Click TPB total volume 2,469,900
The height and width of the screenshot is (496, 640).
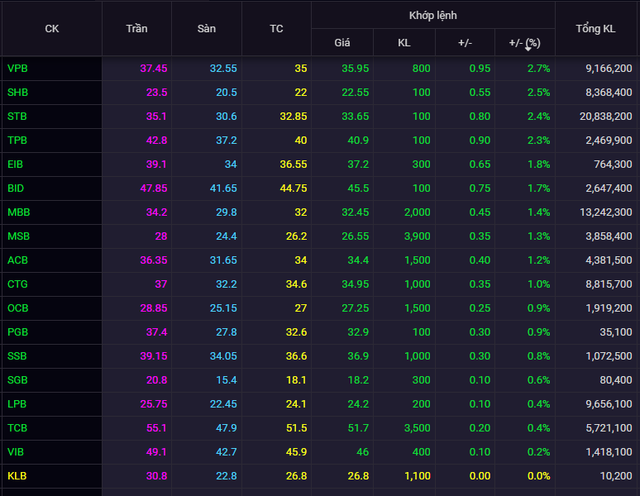click(x=609, y=140)
